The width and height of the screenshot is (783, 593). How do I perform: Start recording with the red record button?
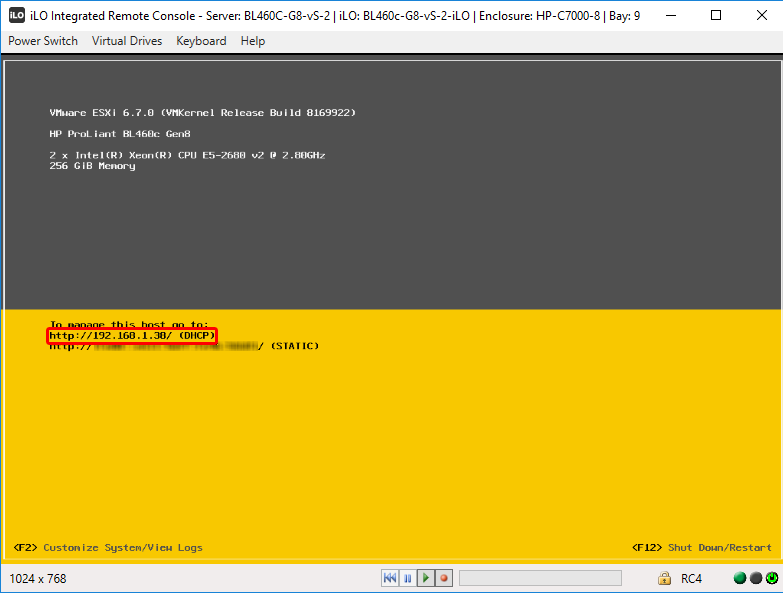pyautogui.click(x=444, y=578)
